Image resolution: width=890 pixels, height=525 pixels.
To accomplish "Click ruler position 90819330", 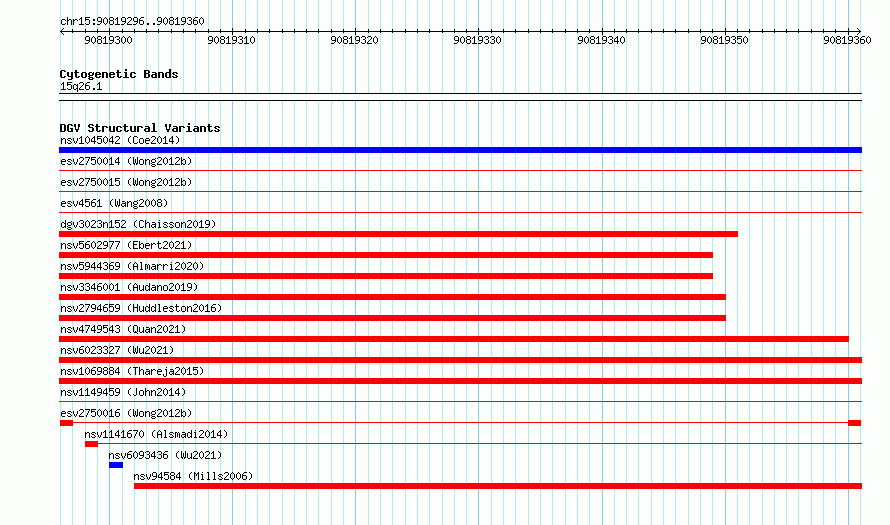I will pyautogui.click(x=477, y=40).
